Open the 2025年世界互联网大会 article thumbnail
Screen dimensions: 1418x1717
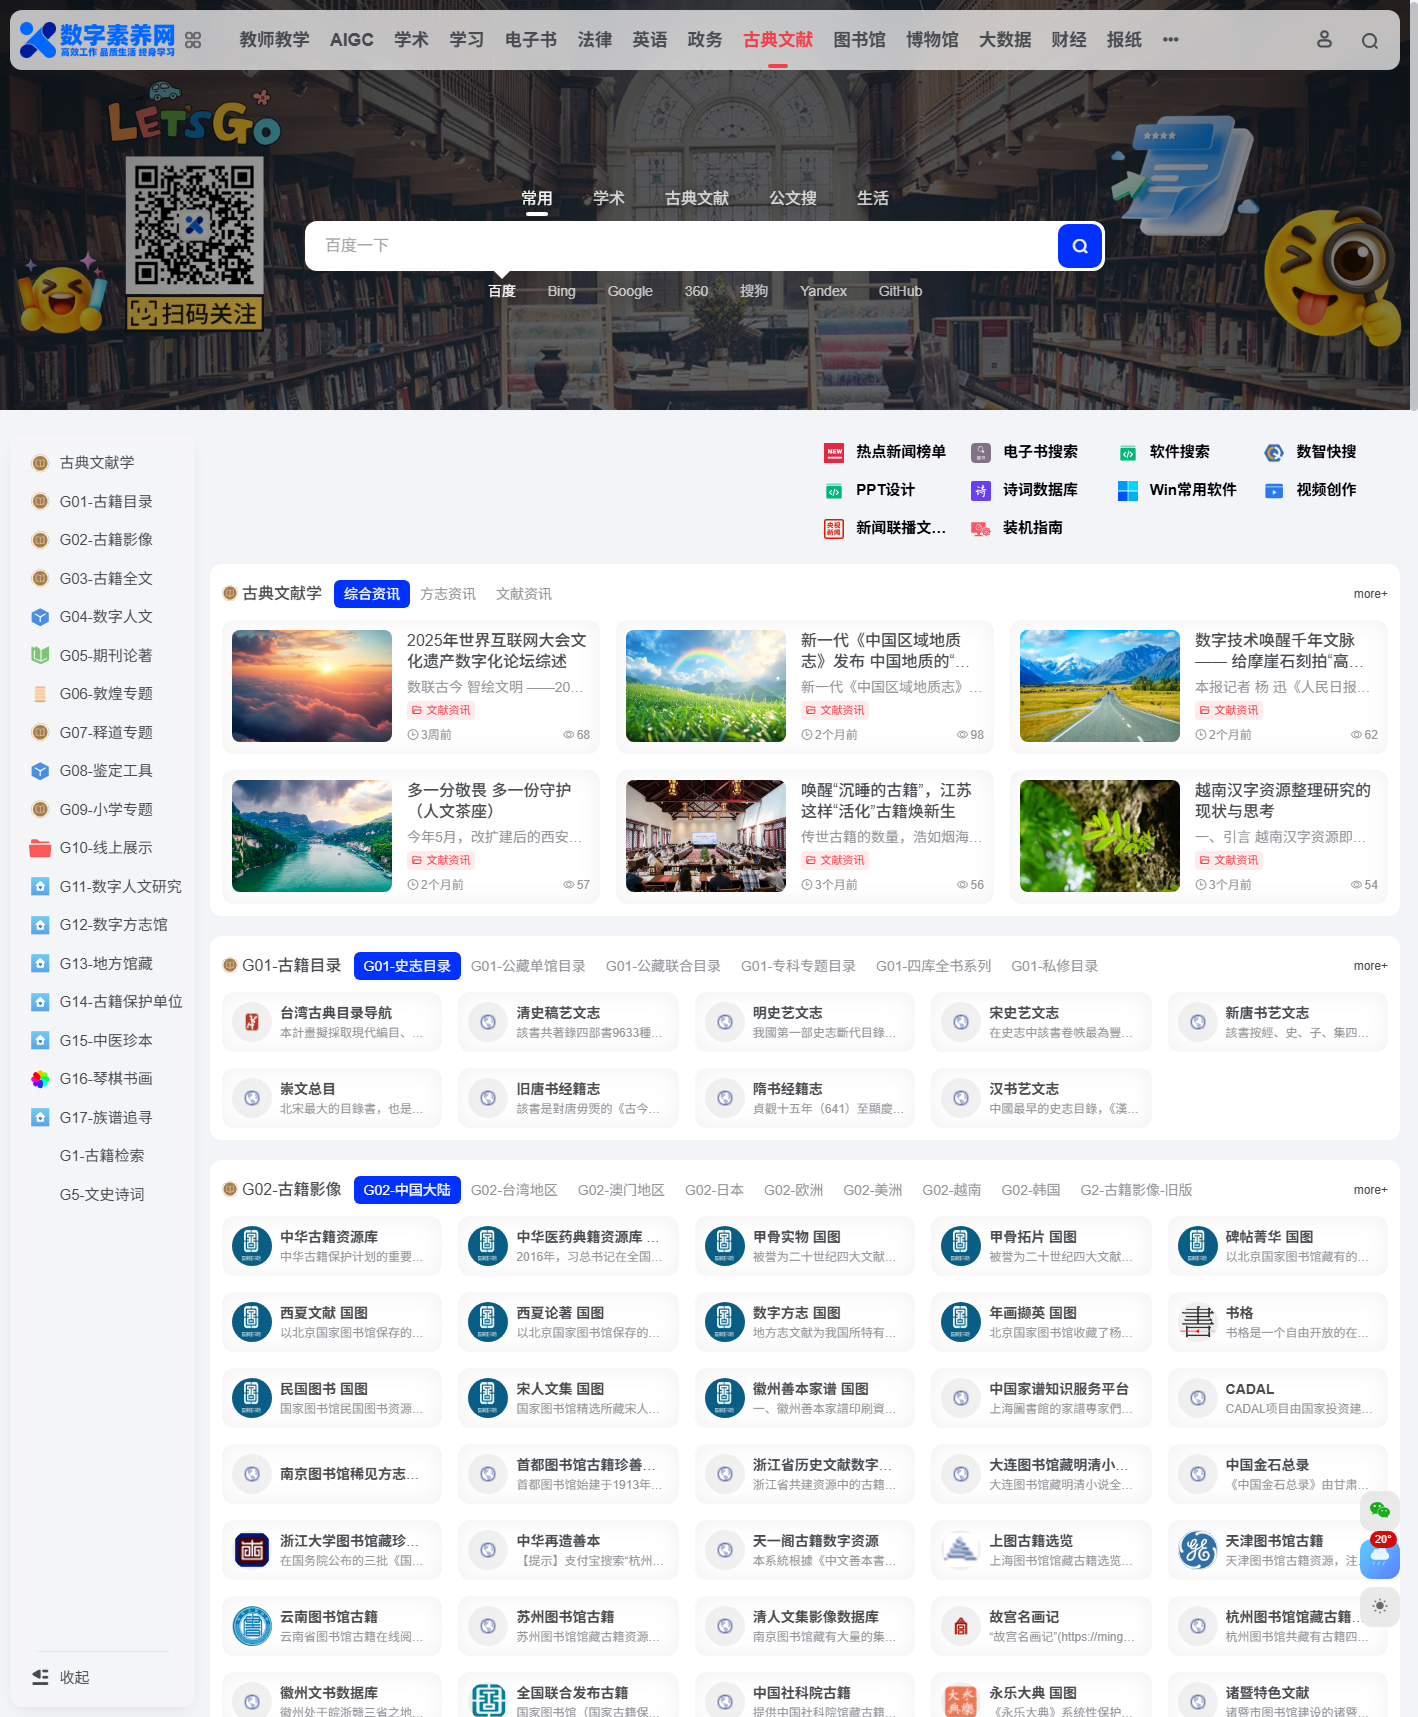click(x=312, y=686)
